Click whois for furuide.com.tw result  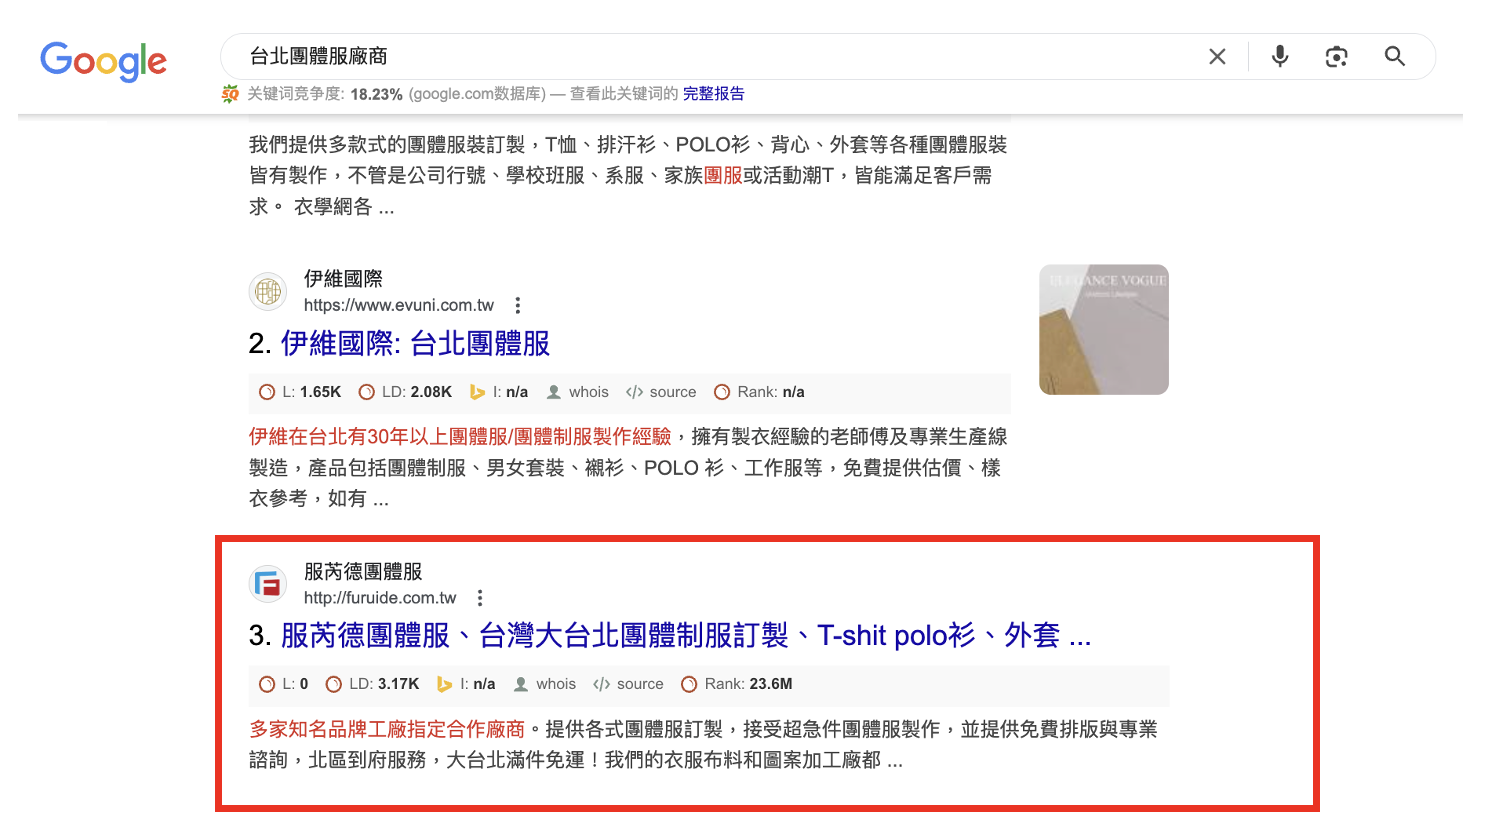coord(545,684)
